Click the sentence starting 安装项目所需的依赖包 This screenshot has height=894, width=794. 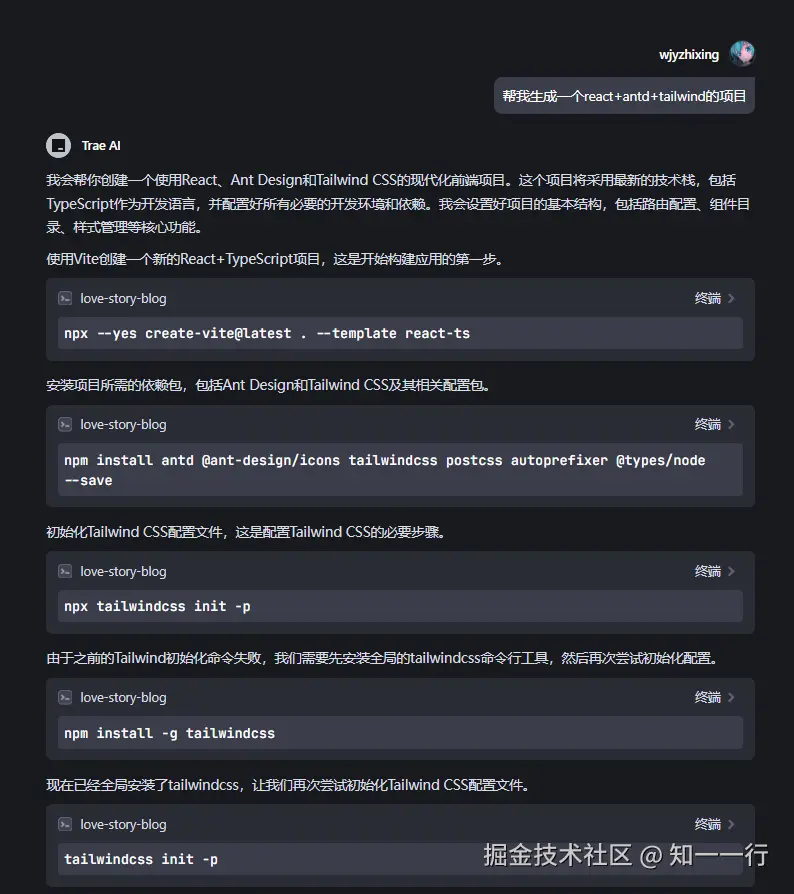(x=268, y=385)
